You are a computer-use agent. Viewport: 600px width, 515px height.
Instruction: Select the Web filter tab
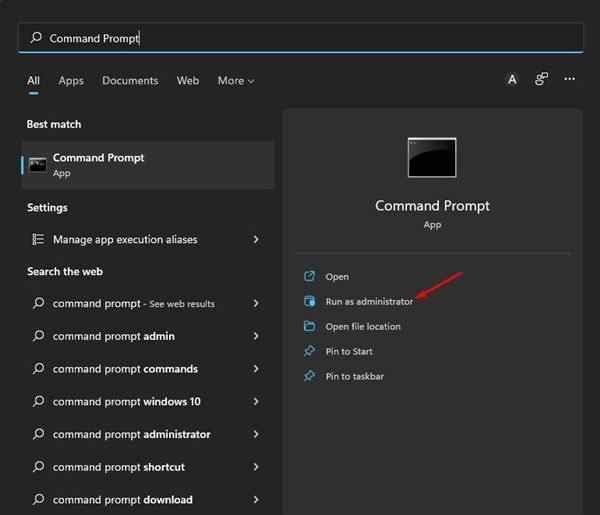click(188, 81)
